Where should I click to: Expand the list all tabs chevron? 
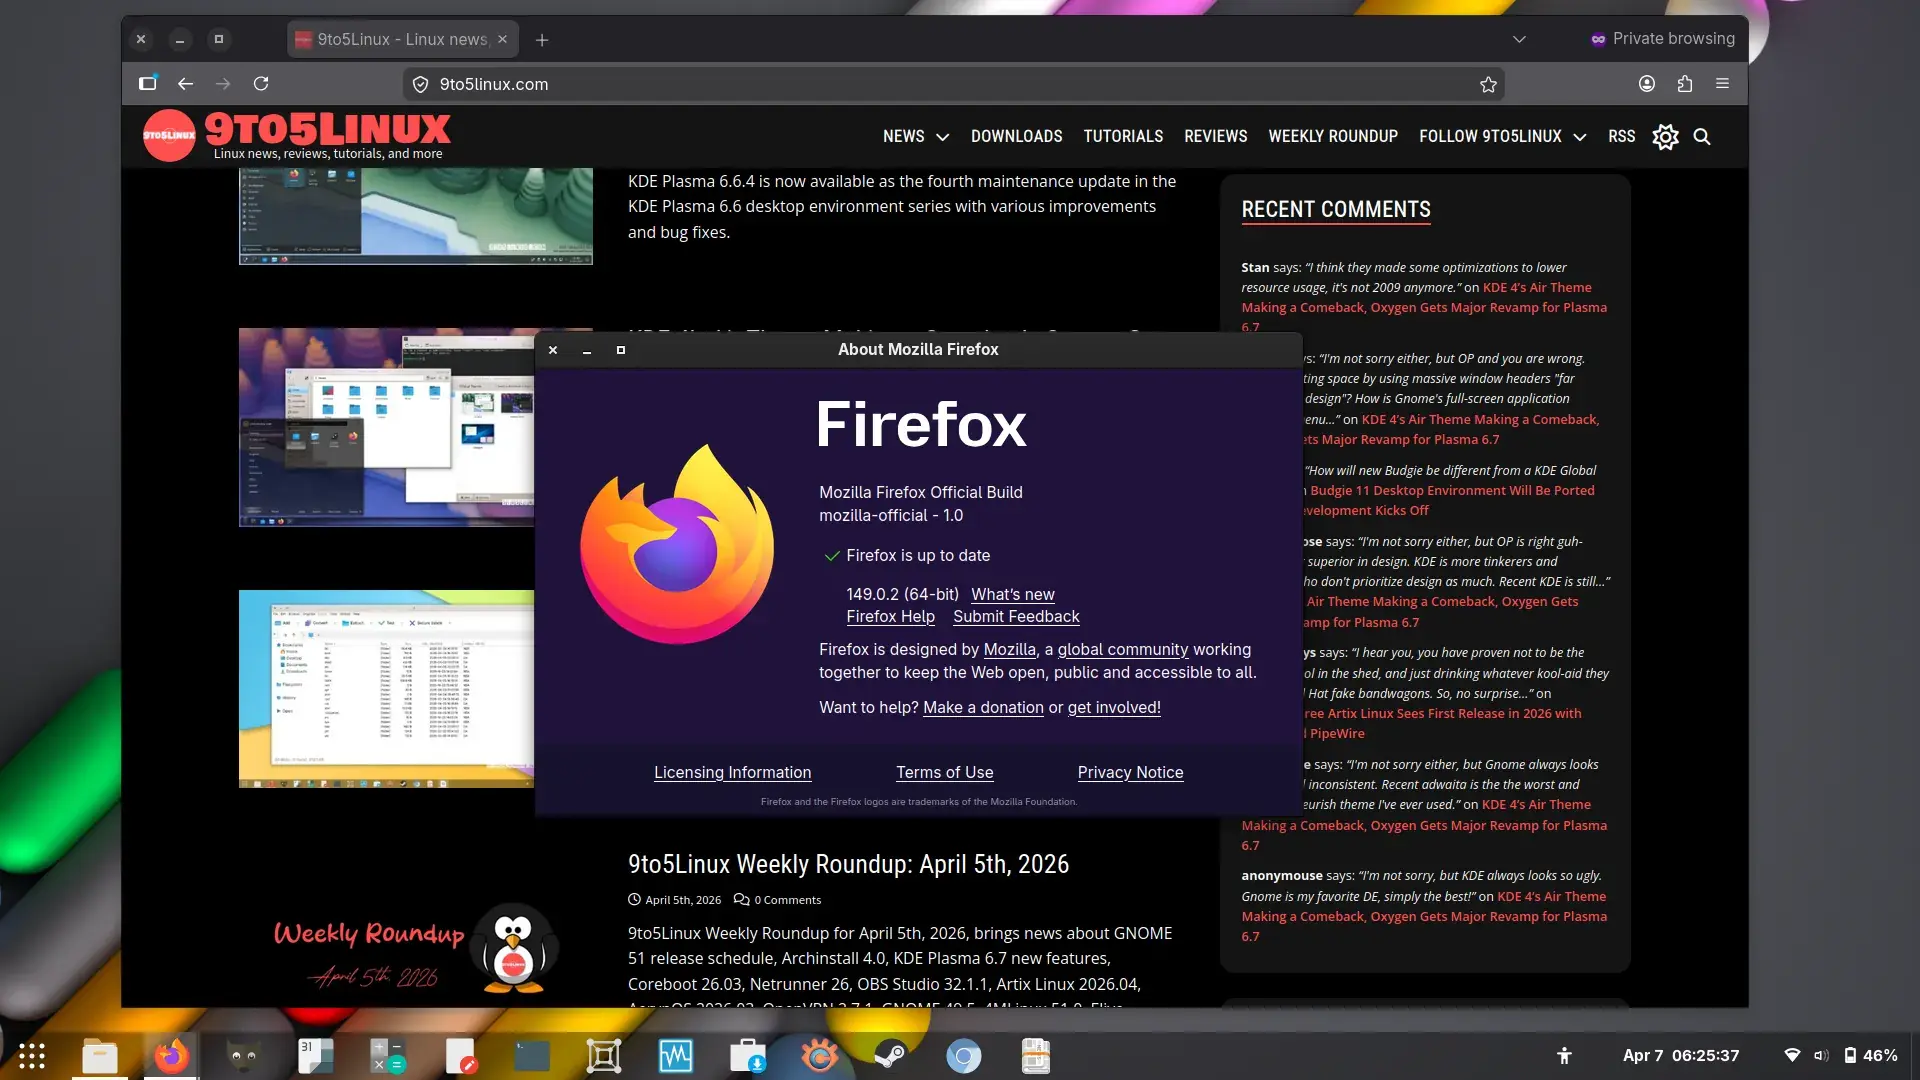point(1519,40)
